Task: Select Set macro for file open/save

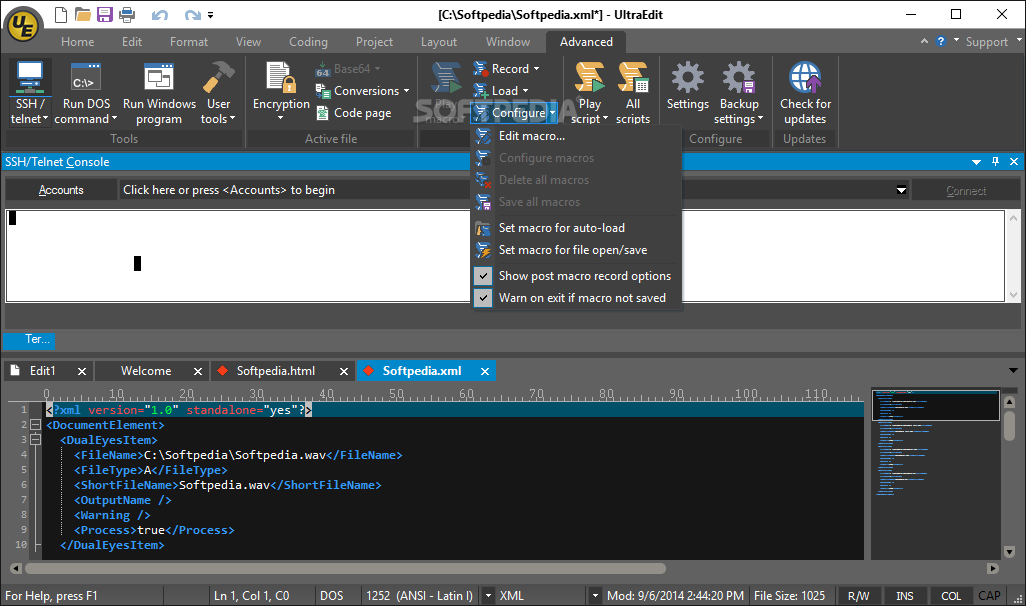Action: tap(576, 250)
